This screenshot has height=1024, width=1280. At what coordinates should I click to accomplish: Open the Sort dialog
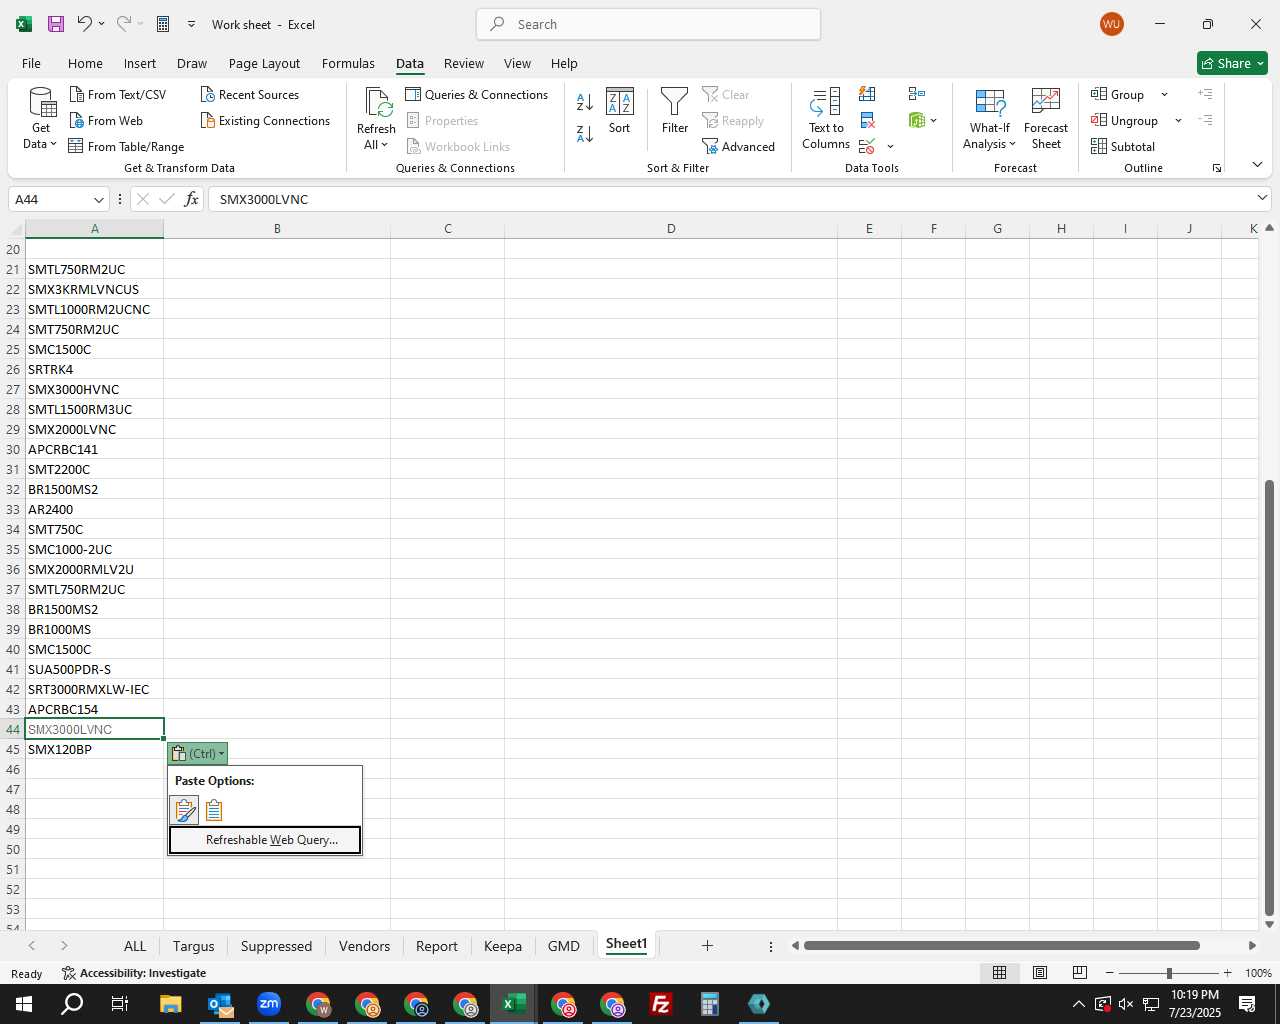620,111
